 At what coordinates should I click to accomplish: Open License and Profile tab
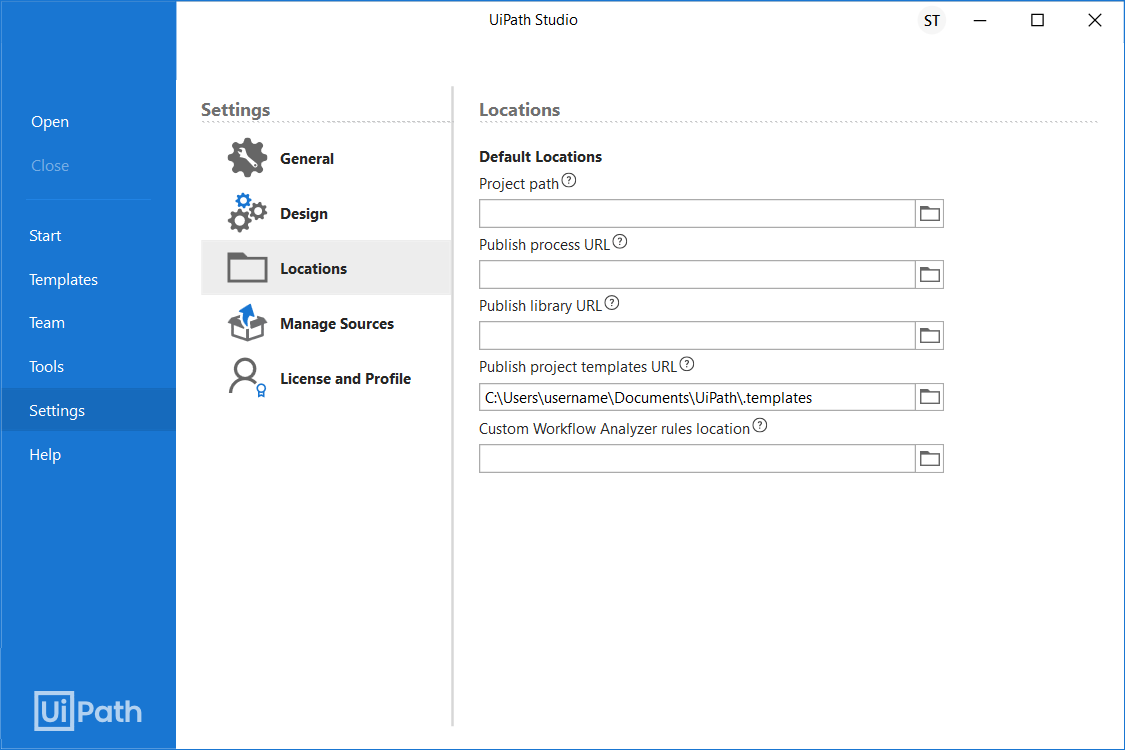(x=326, y=378)
